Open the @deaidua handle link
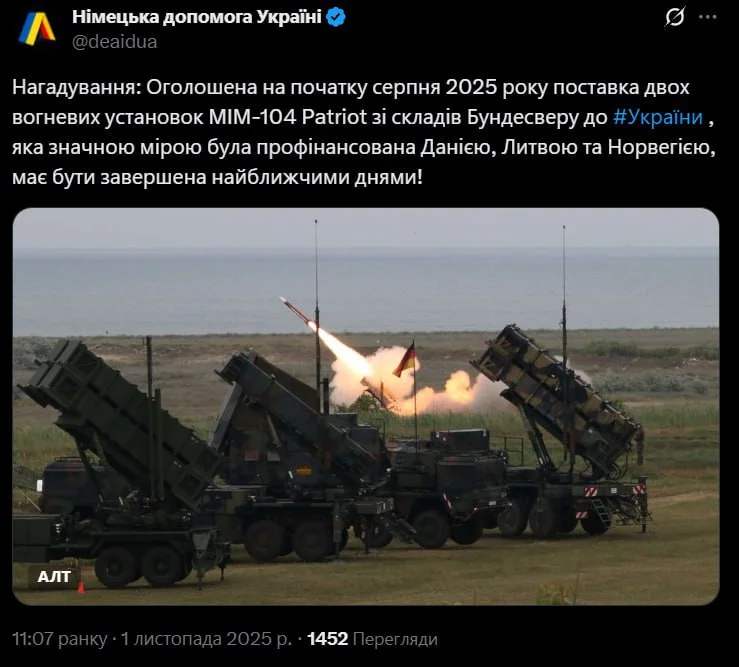This screenshot has height=667, width=739. (115, 41)
